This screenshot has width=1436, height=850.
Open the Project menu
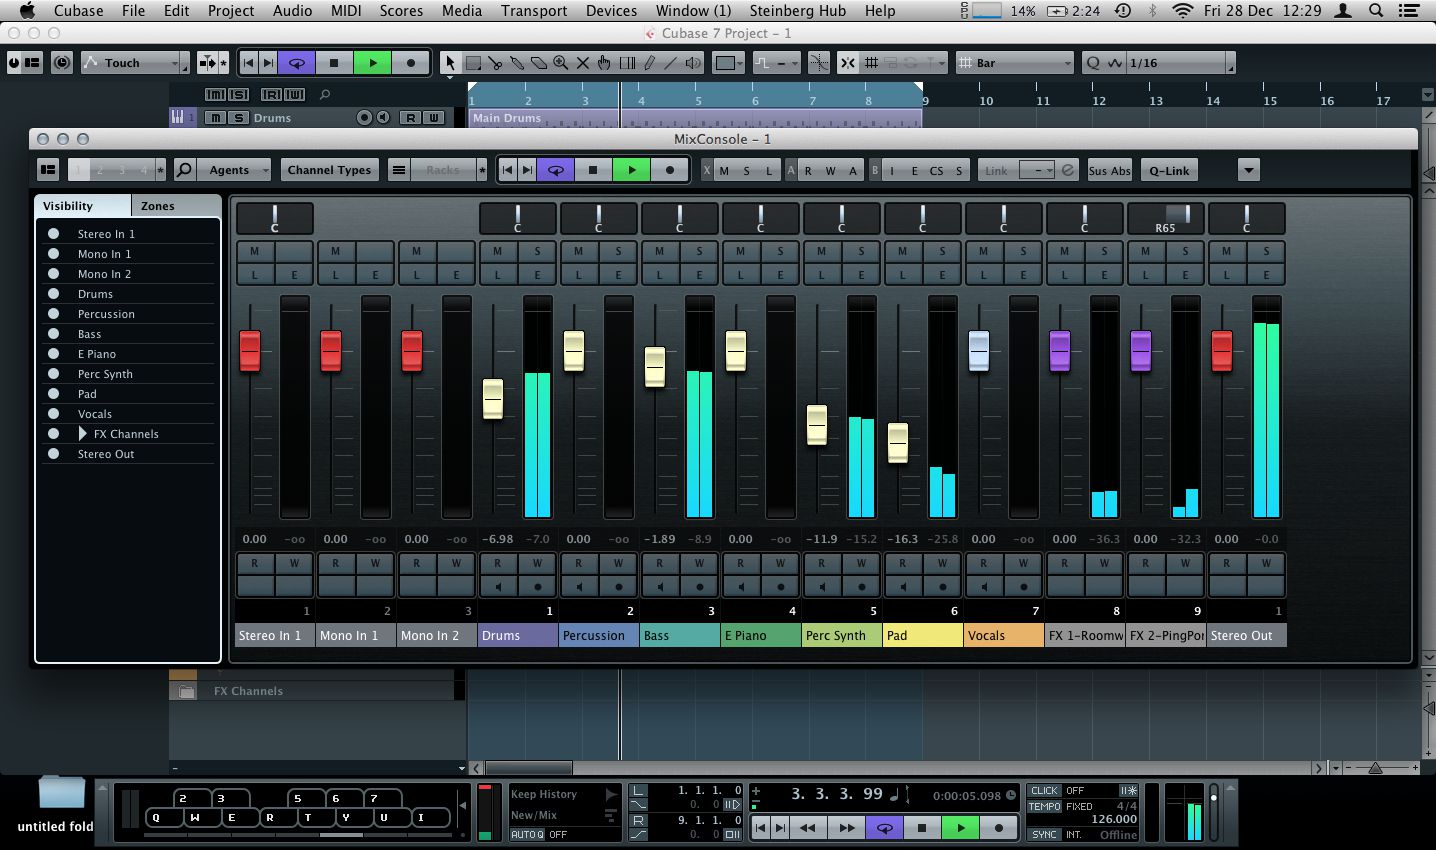click(231, 10)
